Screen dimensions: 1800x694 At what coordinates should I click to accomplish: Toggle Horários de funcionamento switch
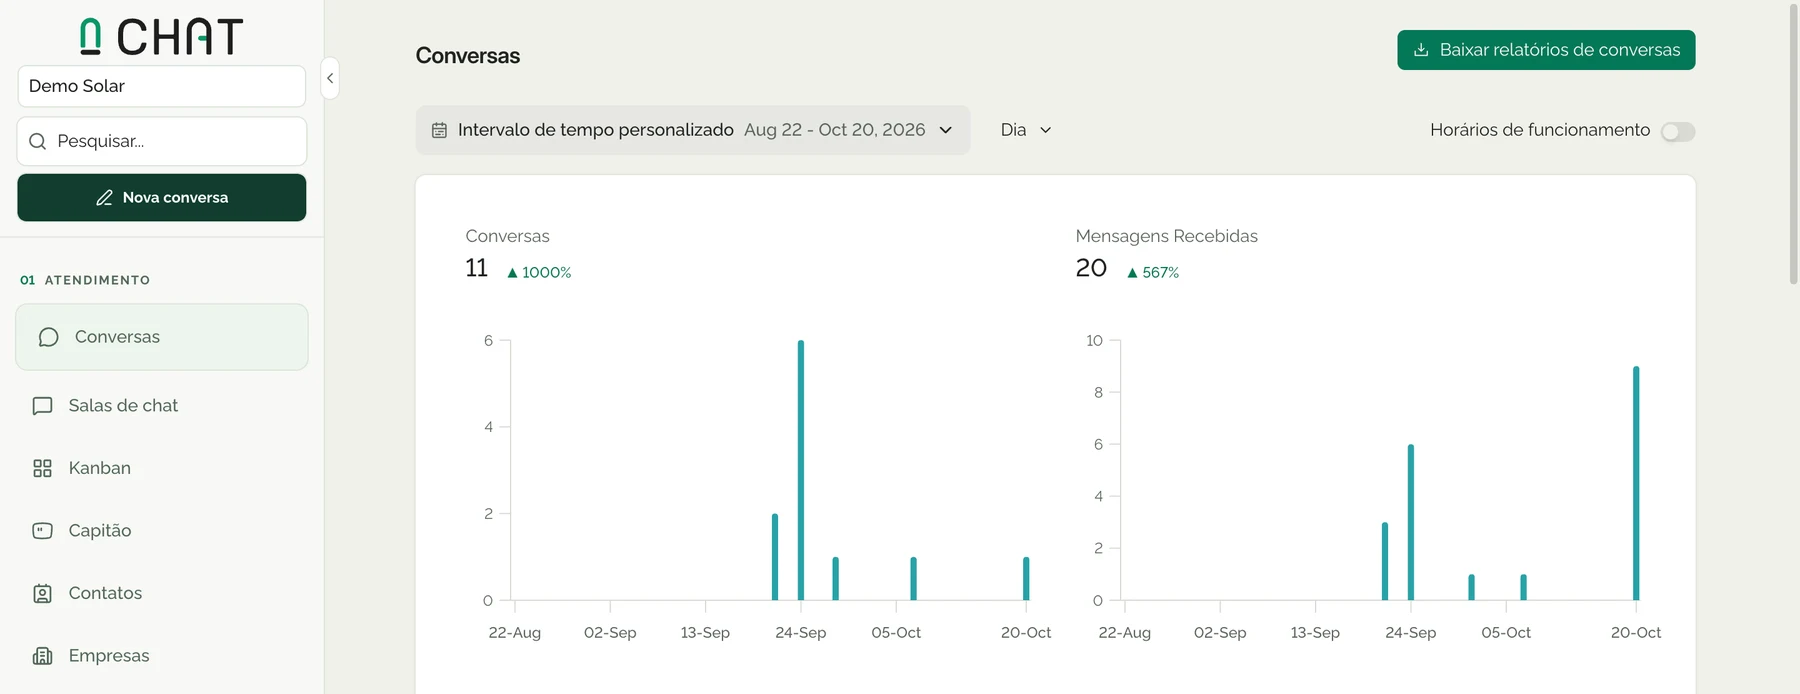coord(1678,131)
